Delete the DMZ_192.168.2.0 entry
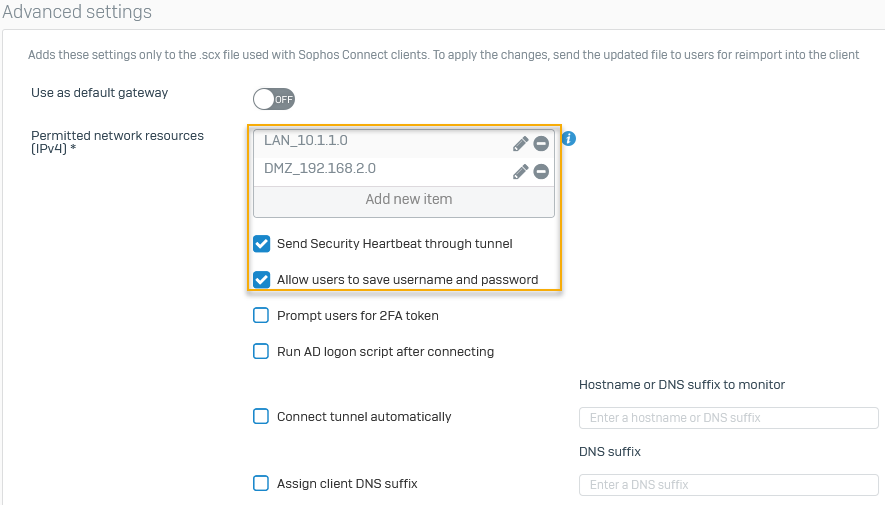 (541, 172)
